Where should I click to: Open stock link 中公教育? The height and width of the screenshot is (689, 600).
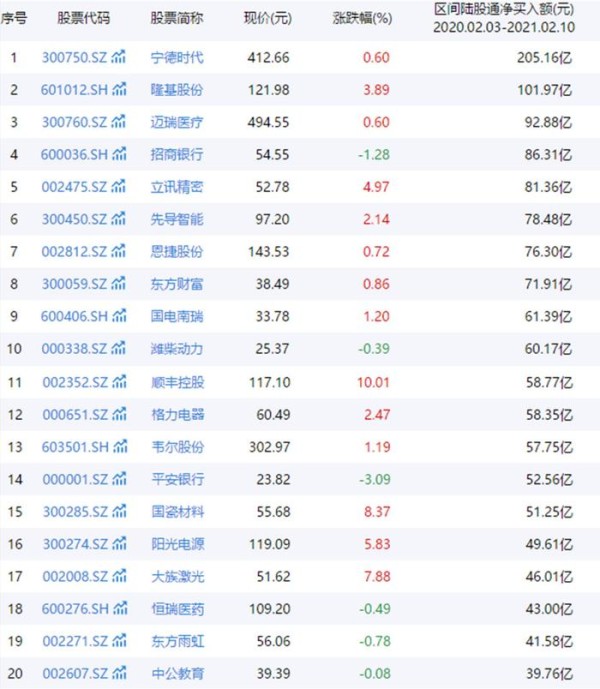click(178, 674)
